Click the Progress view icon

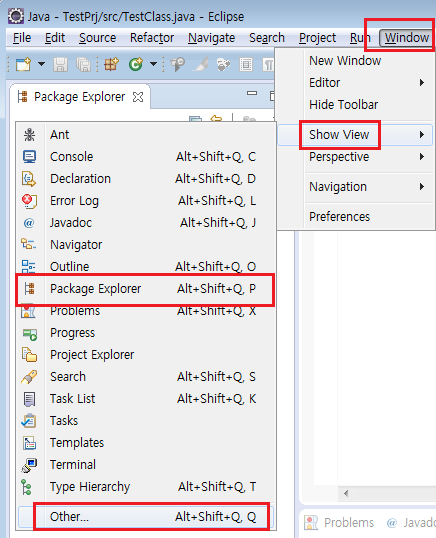30,334
